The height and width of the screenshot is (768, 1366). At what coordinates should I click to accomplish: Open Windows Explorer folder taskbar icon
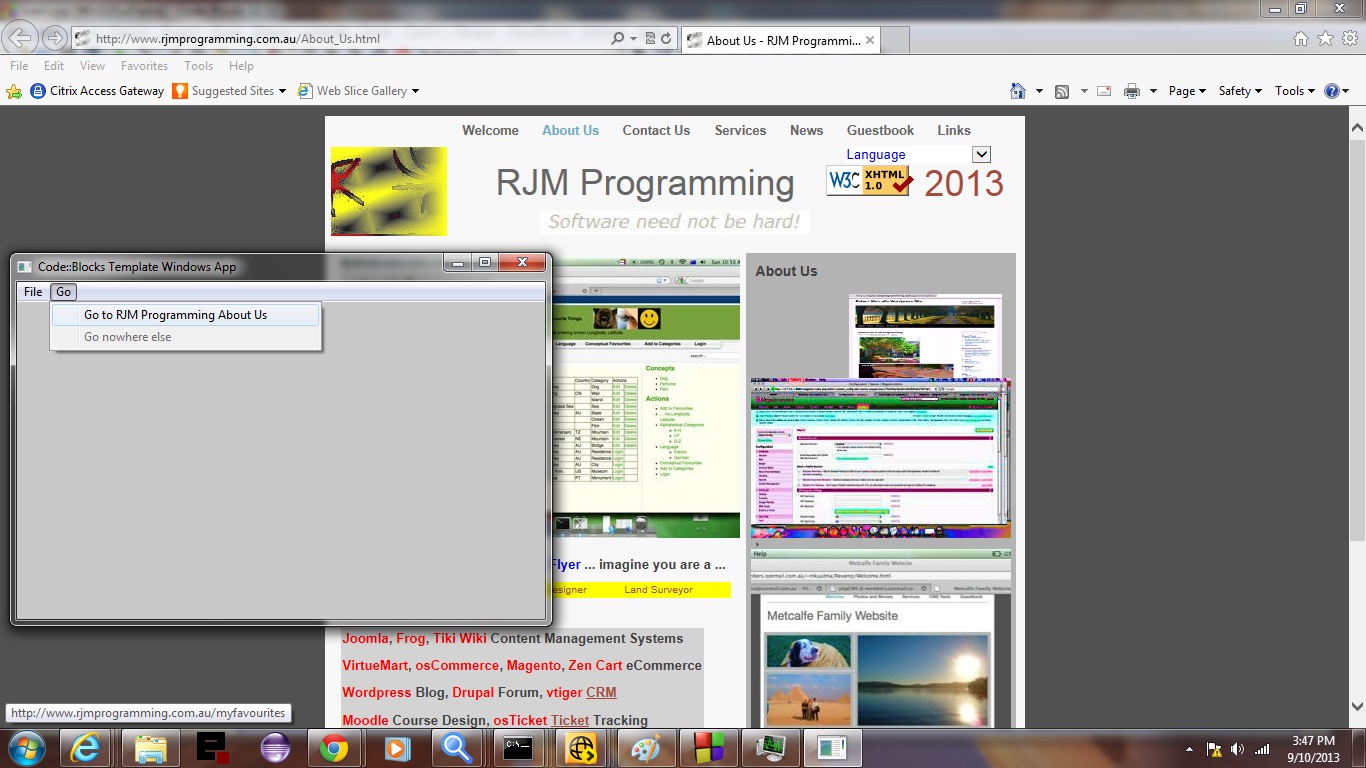point(151,748)
